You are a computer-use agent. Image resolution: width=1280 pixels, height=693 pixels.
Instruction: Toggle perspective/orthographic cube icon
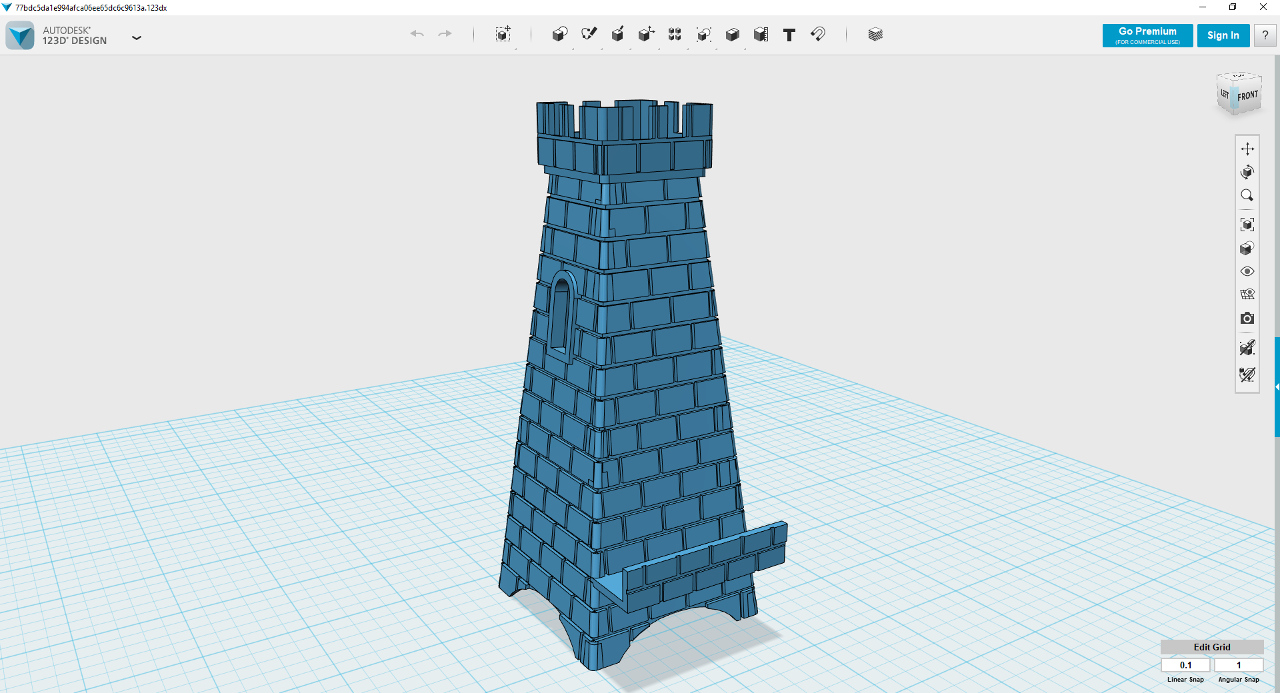coord(1247,248)
